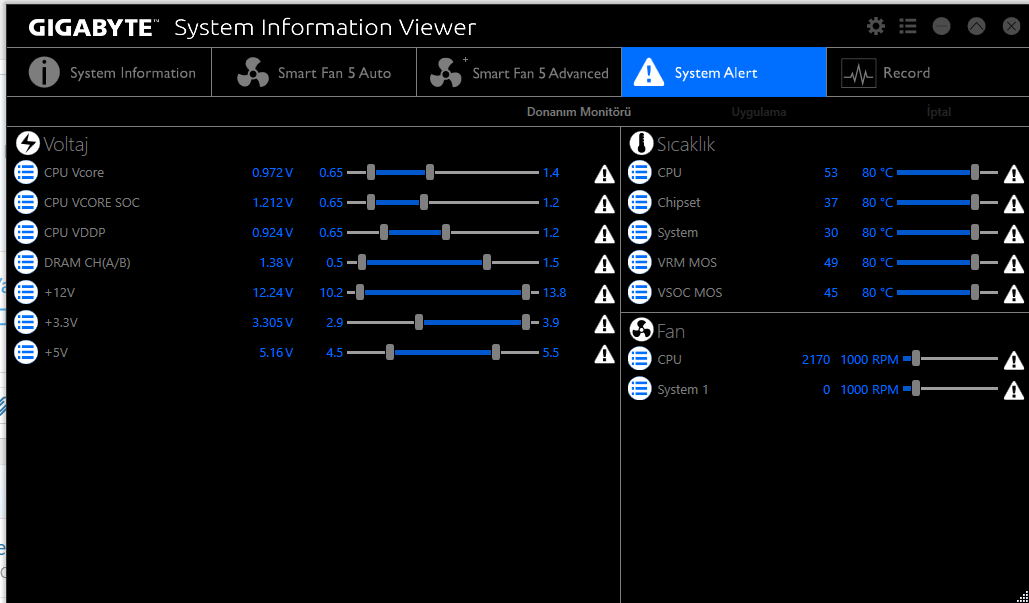
Task: Click the Chipset temperature list icon
Action: (x=640, y=203)
